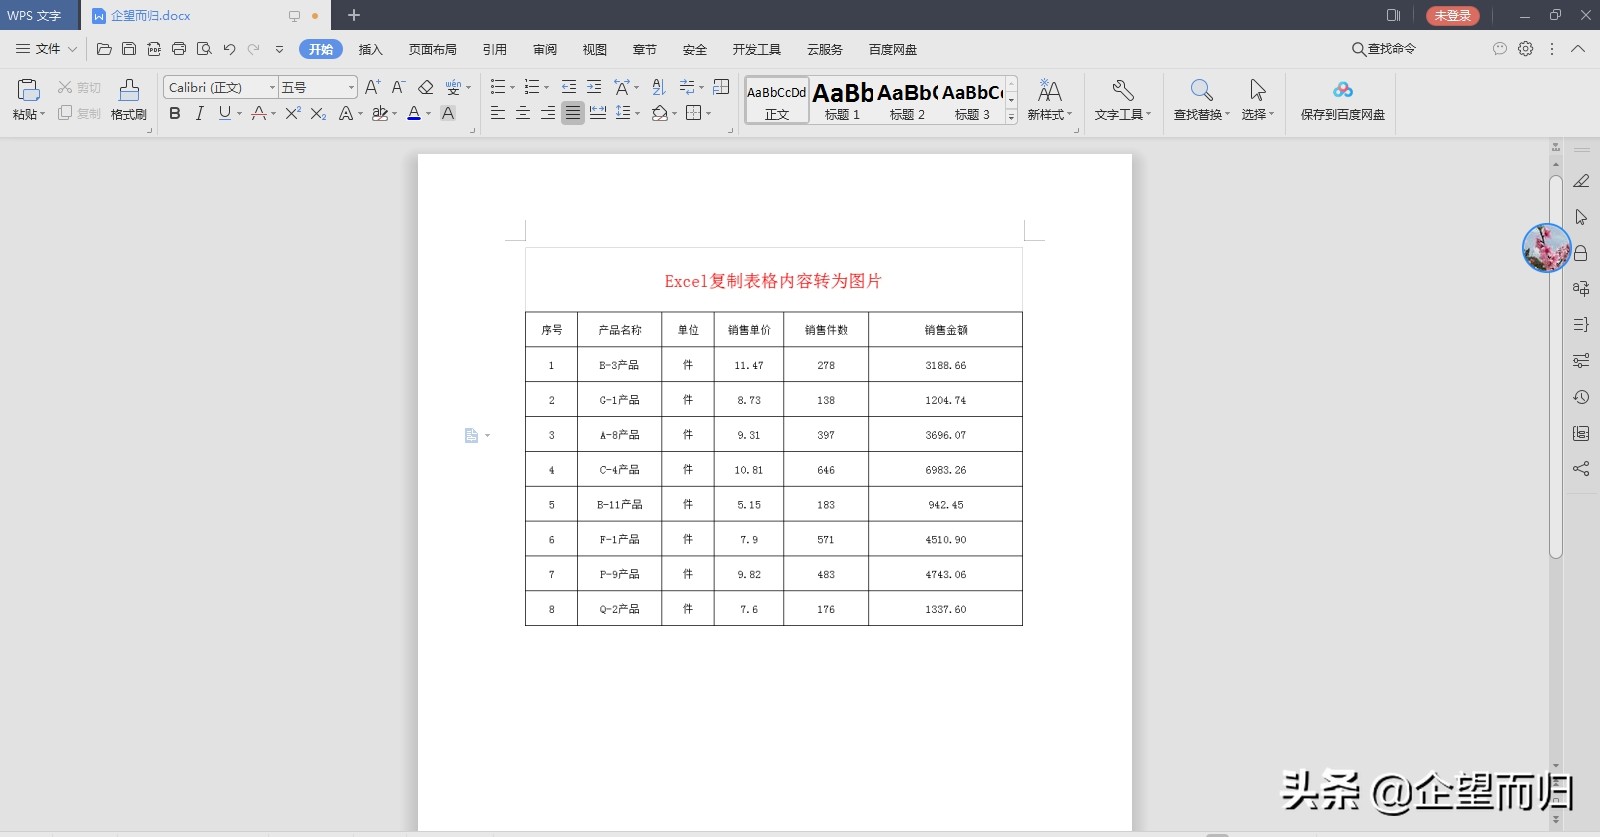Image resolution: width=1600 pixels, height=837 pixels.
Task: Open 查找替换 find and replace
Action: coord(1201,100)
